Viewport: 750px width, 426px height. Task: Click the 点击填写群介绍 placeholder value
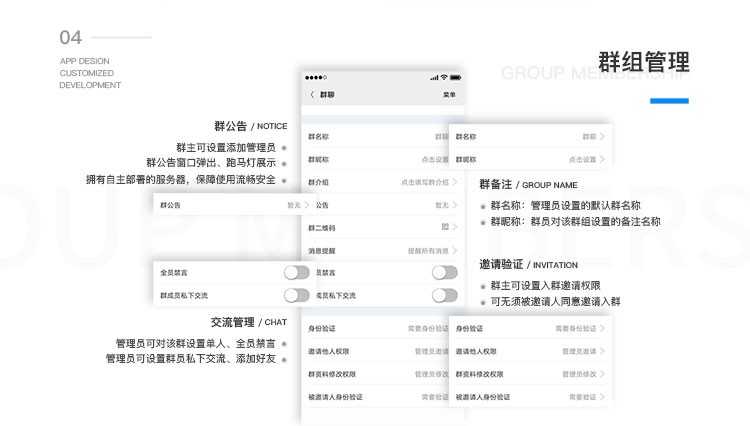point(425,182)
